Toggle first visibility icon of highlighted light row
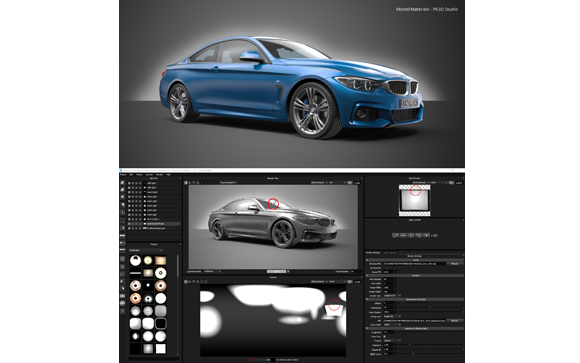 (129, 224)
